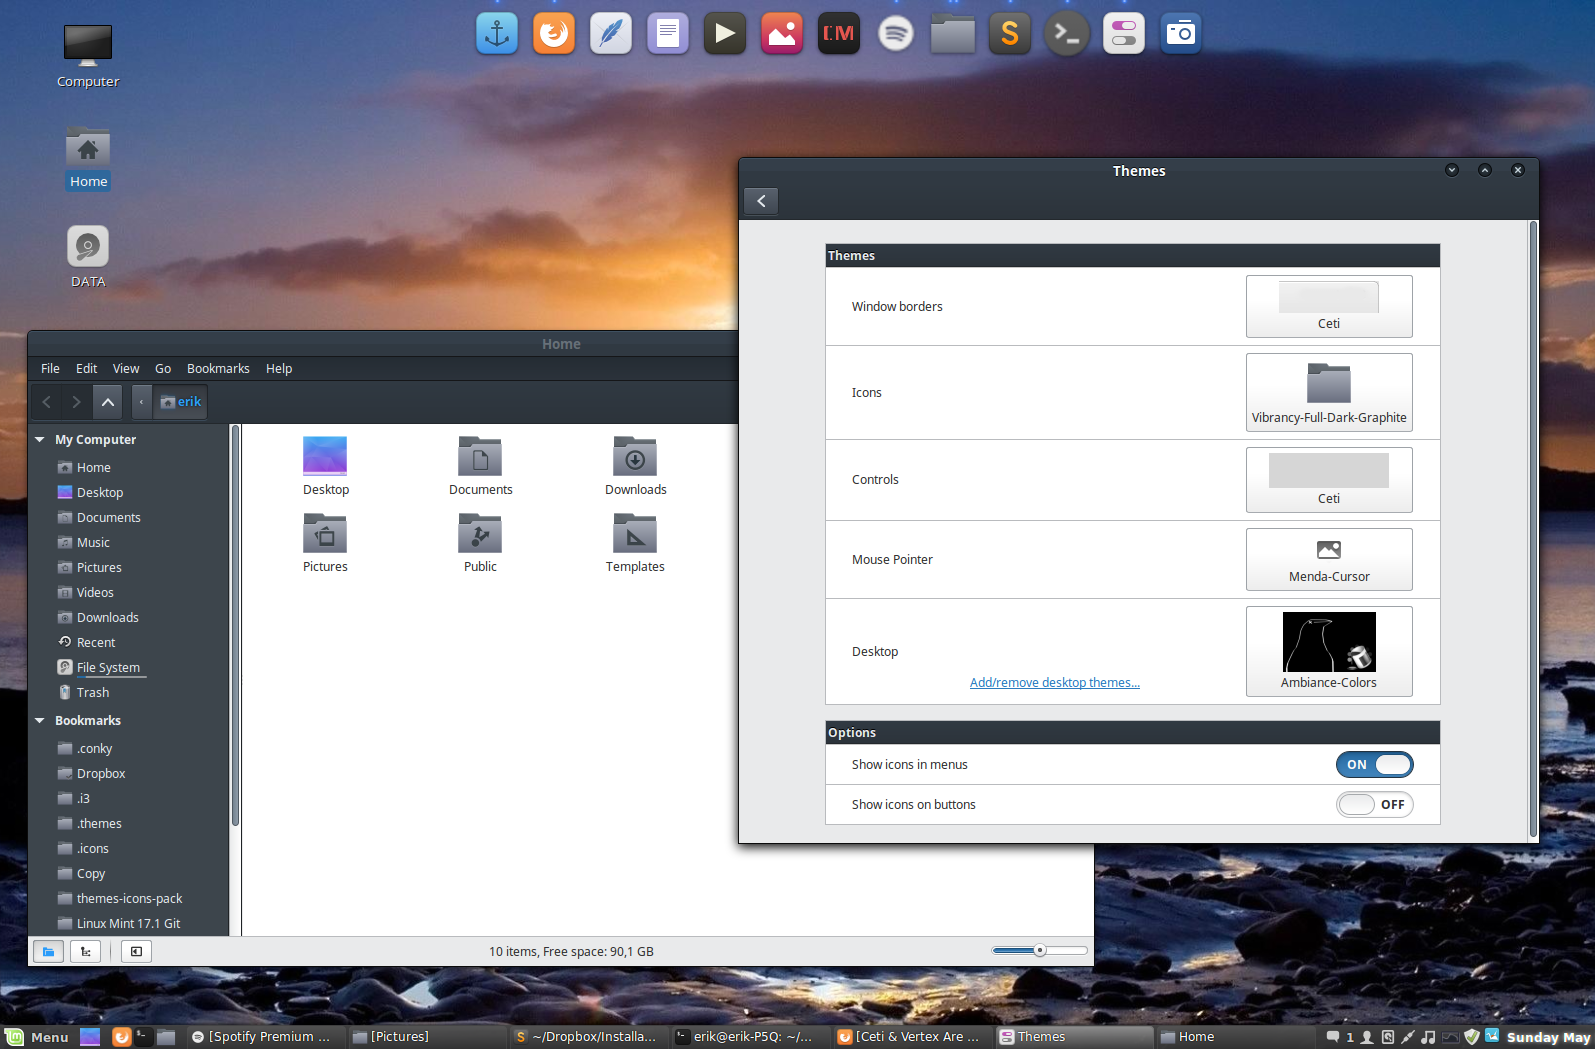Open the View menu
This screenshot has height=1049, width=1595.
126,369
